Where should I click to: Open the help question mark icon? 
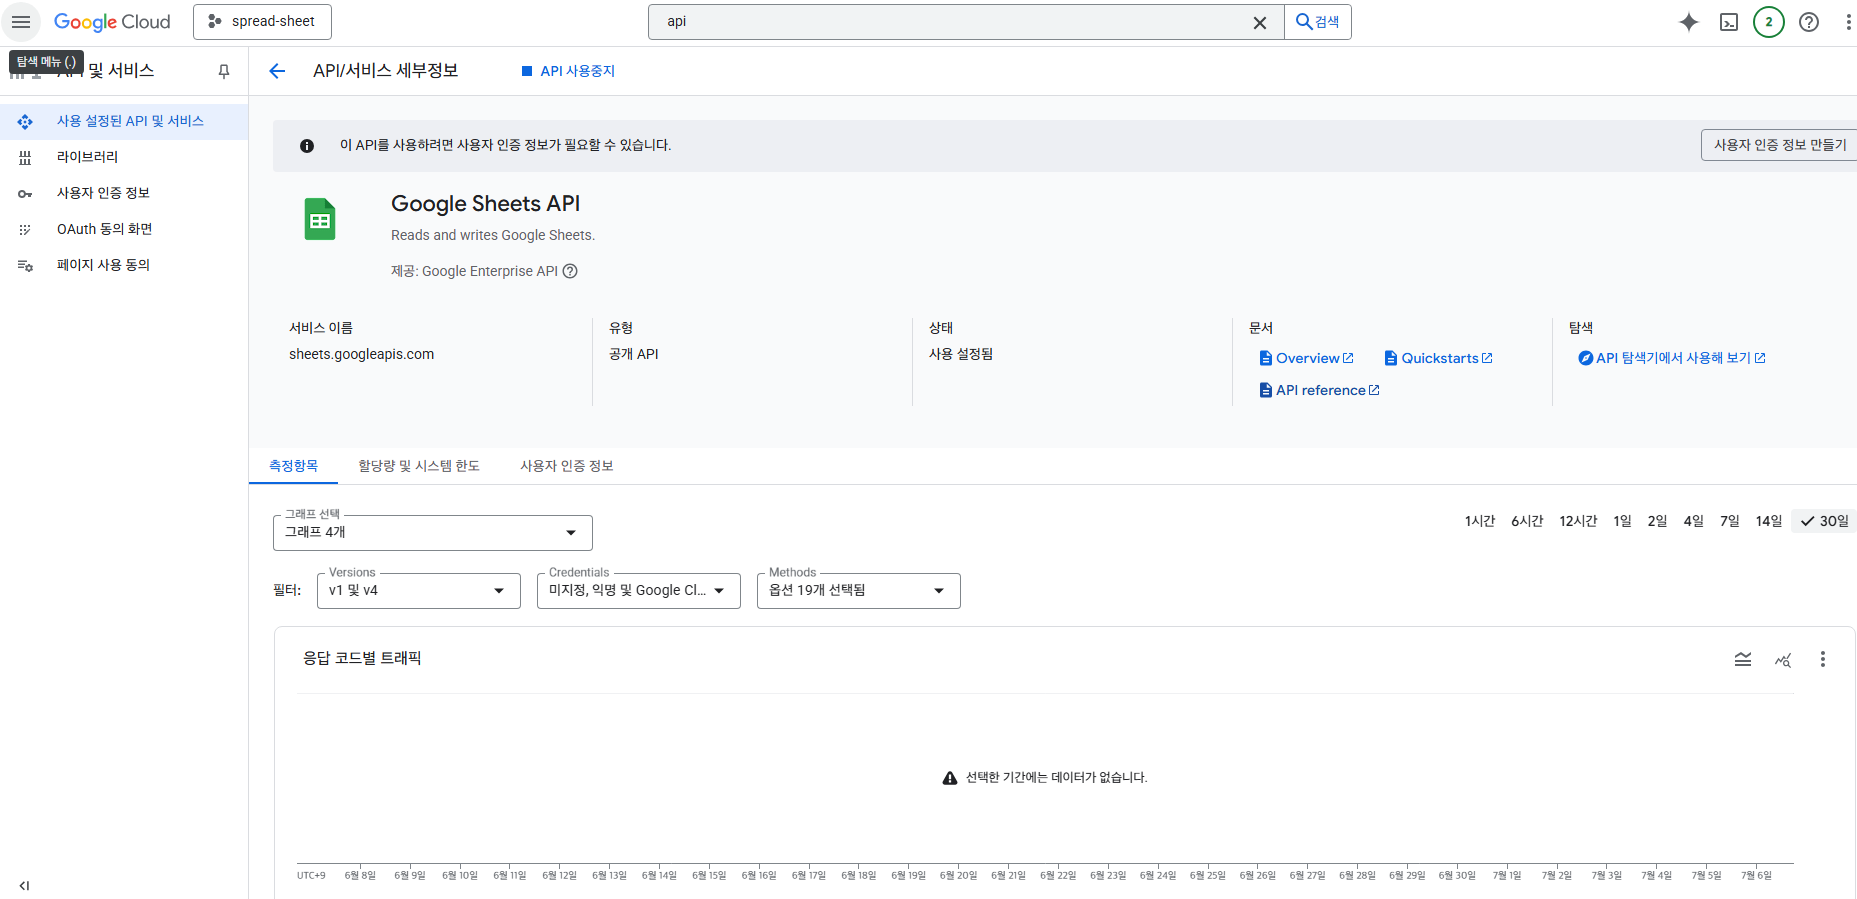coord(1809,22)
